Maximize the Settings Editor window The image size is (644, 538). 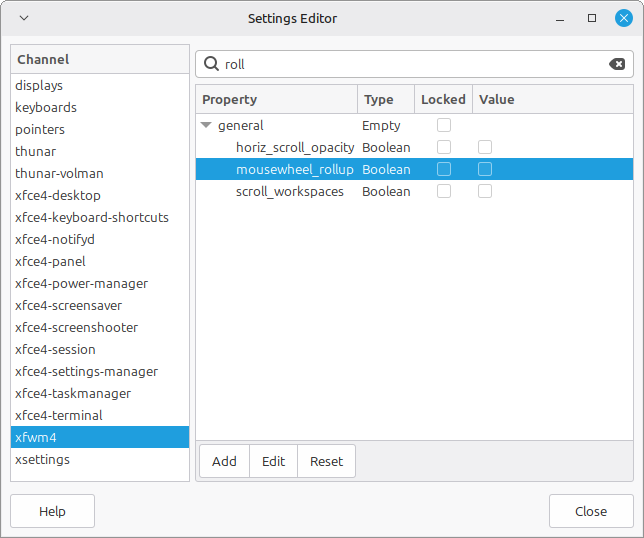point(592,19)
